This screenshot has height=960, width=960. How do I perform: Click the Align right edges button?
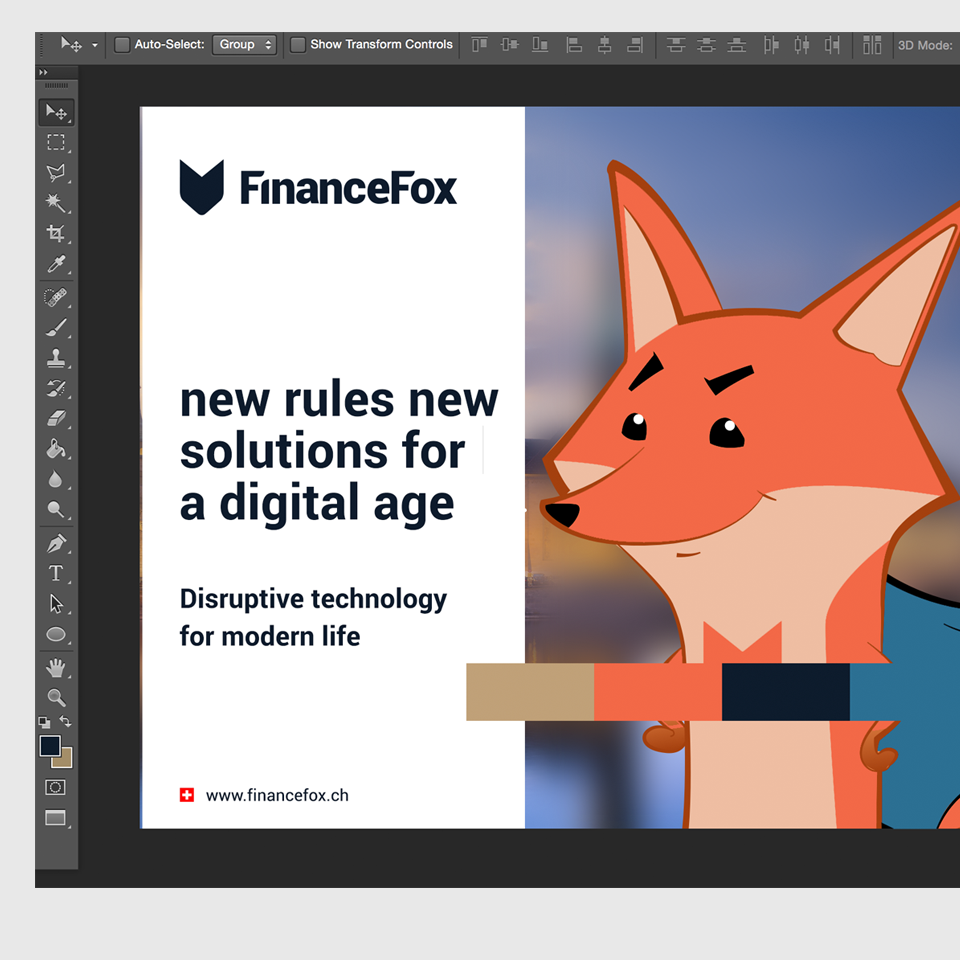click(x=635, y=45)
